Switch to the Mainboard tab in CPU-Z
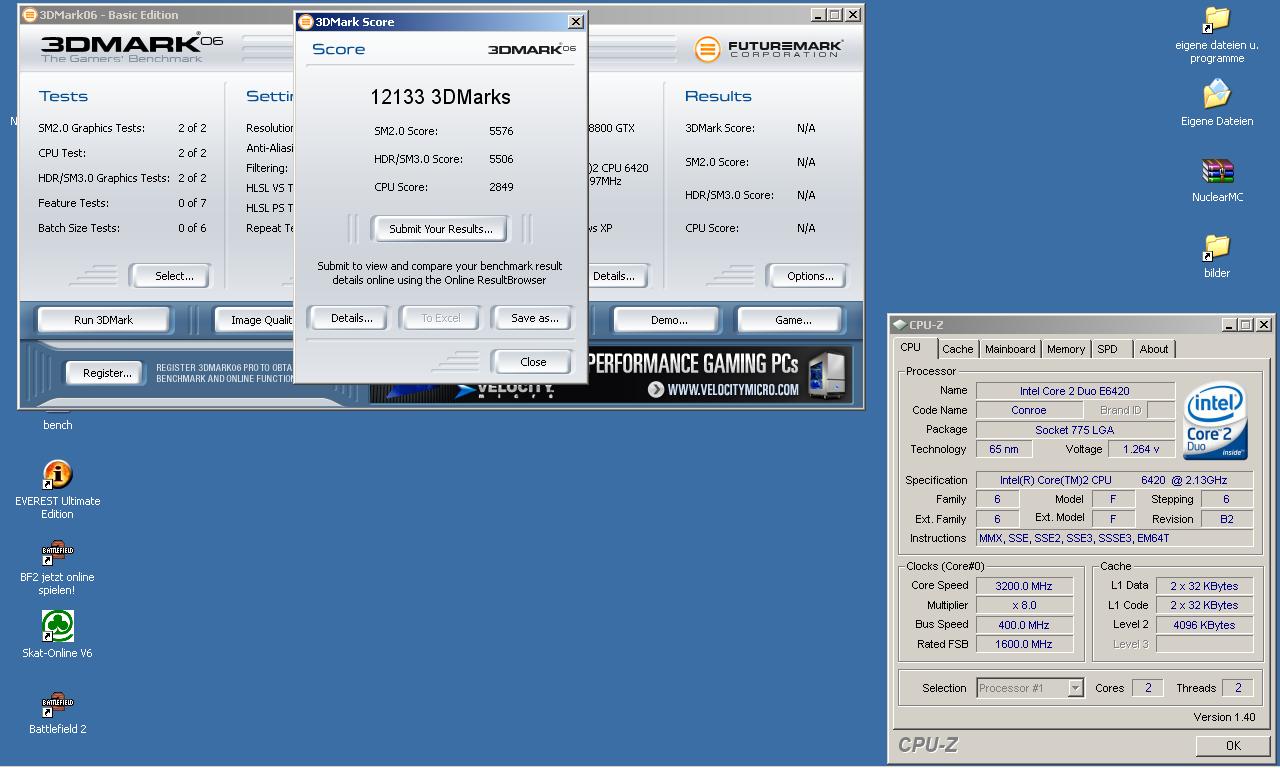The image size is (1280, 768). tap(1010, 349)
